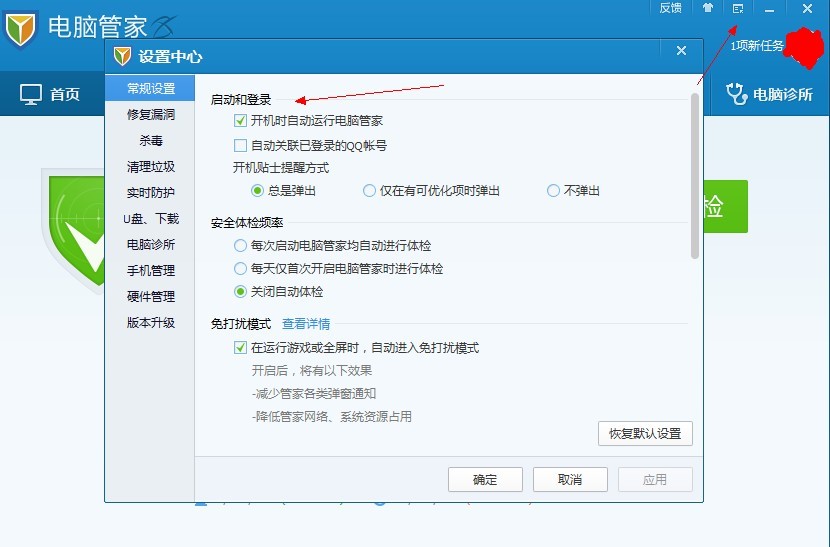Screen dimensions: 830x547
Task: Click the 减少管家各类弹窗通知 text
Action: click(314, 393)
